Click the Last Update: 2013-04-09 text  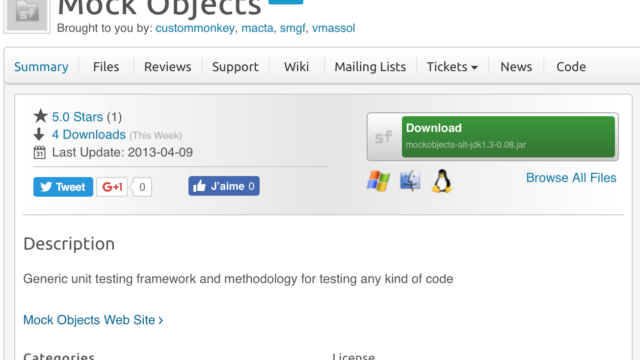[122, 152]
